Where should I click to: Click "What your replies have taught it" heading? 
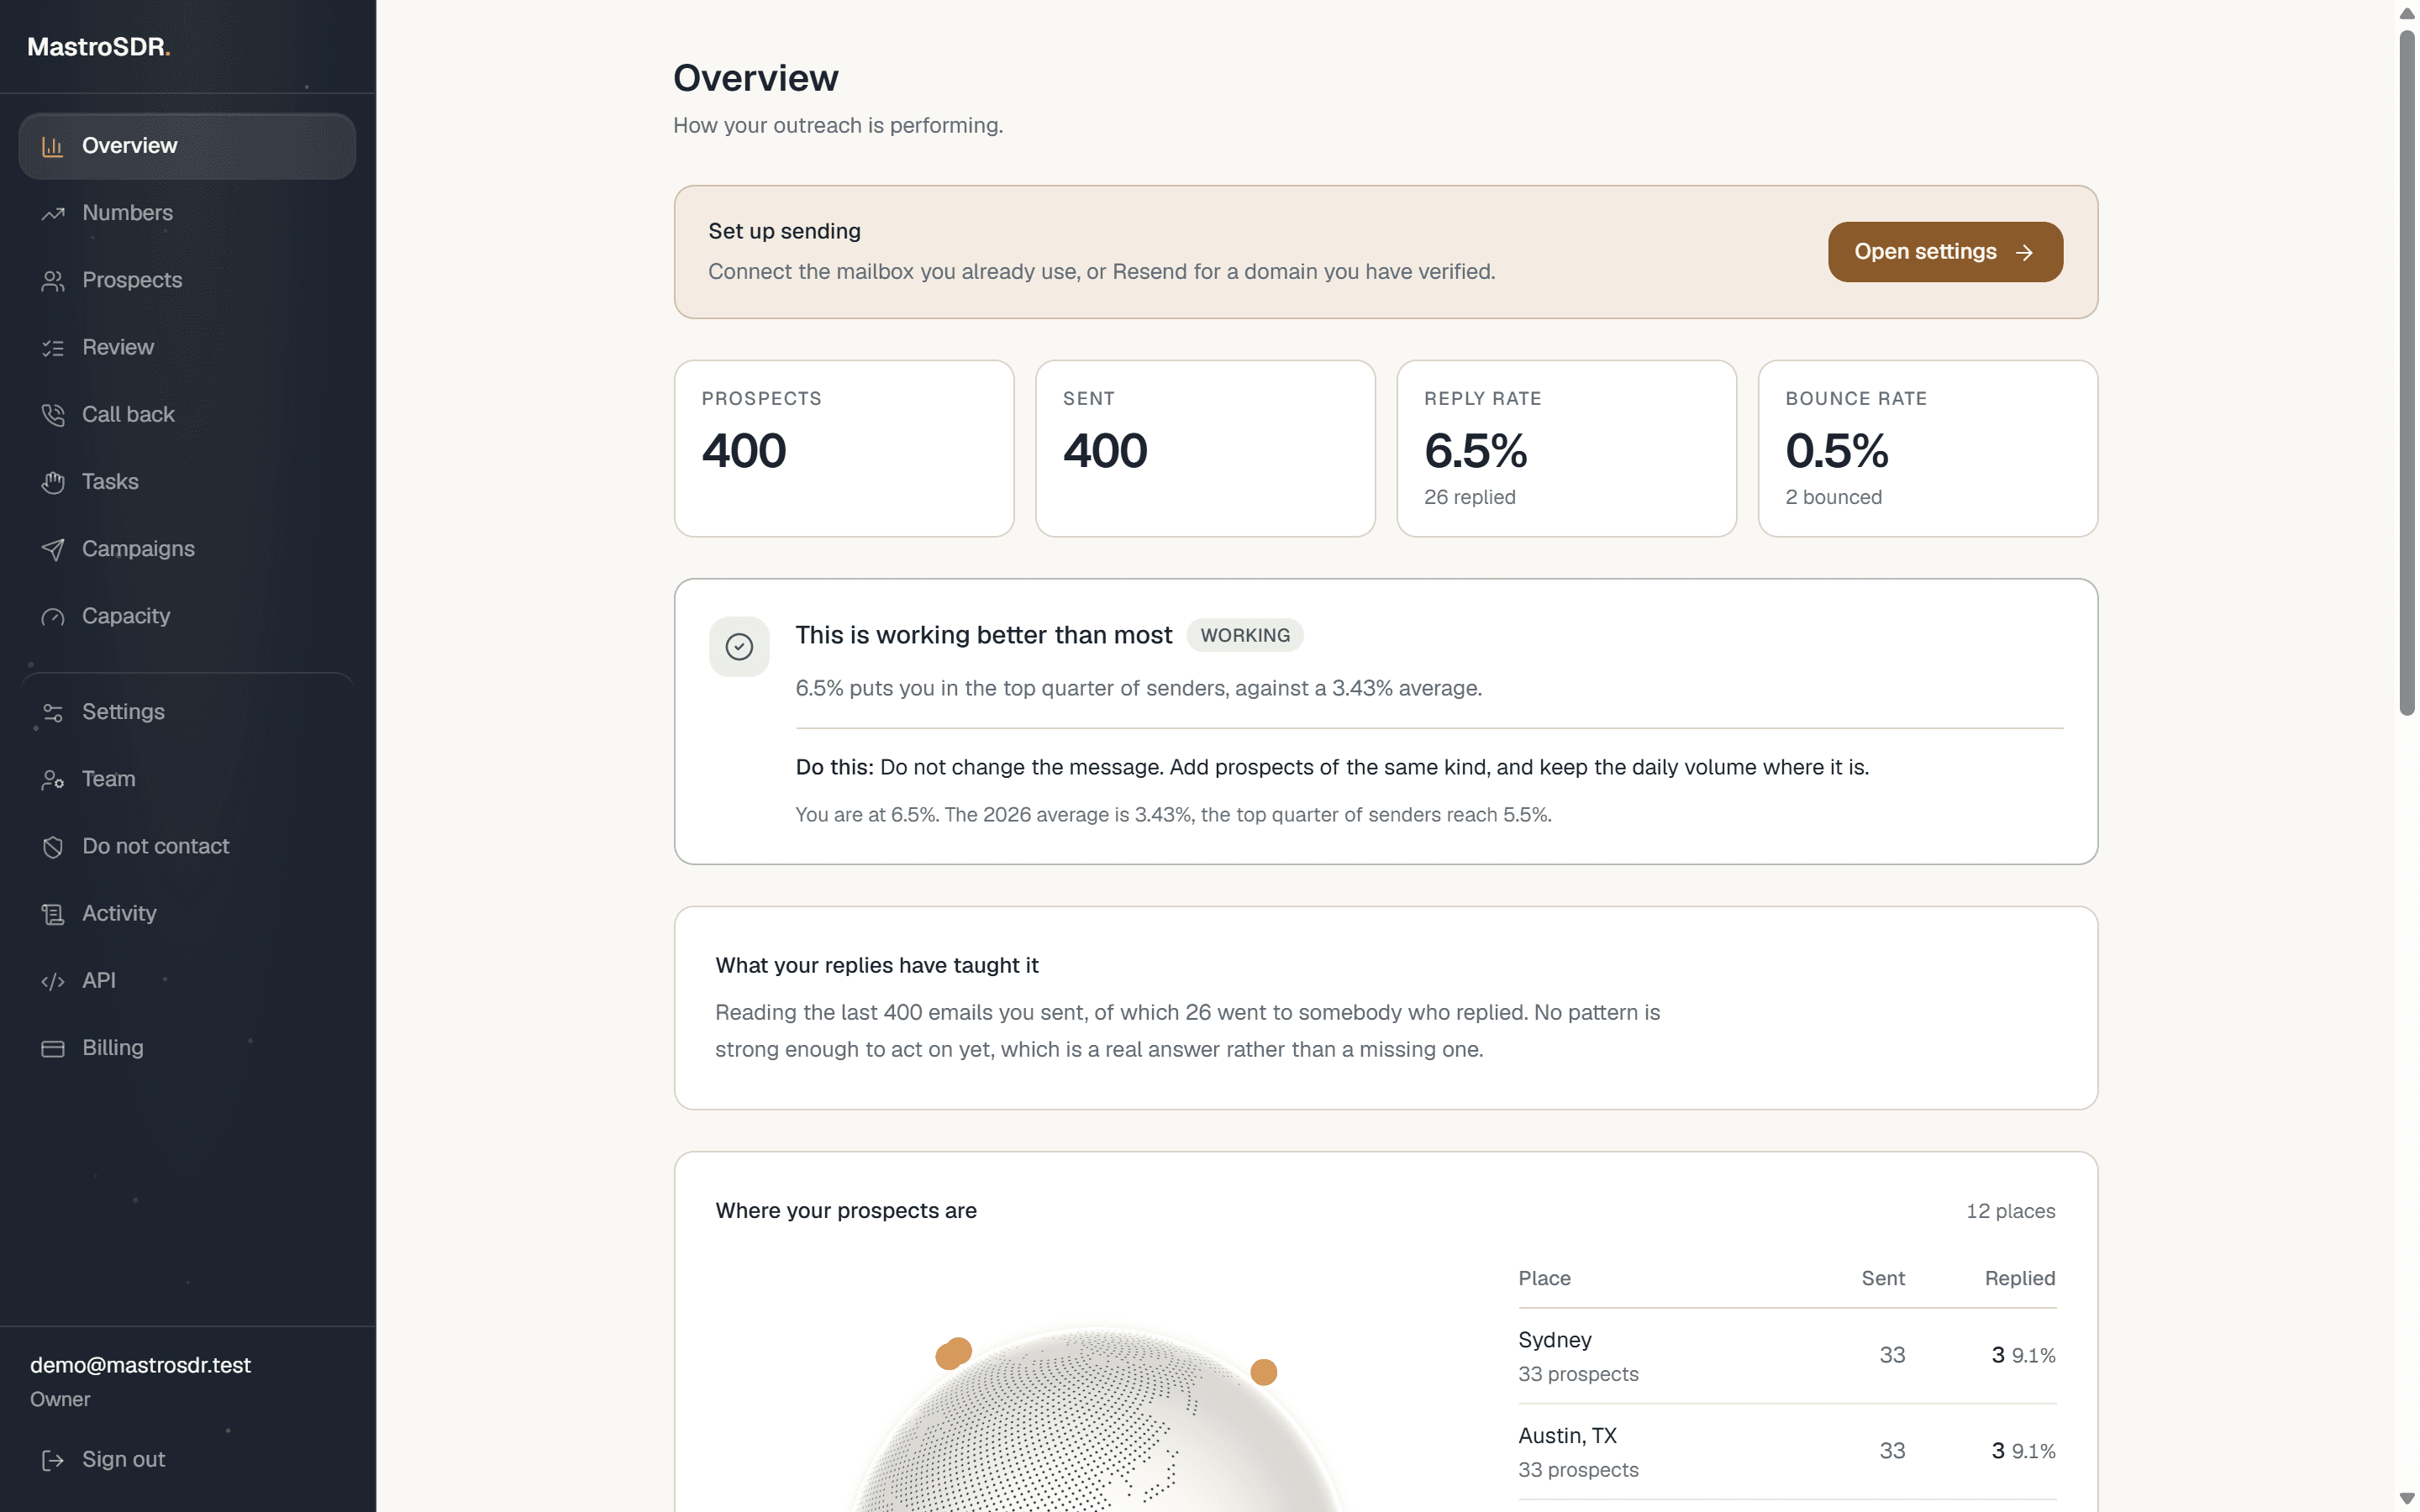tap(877, 966)
